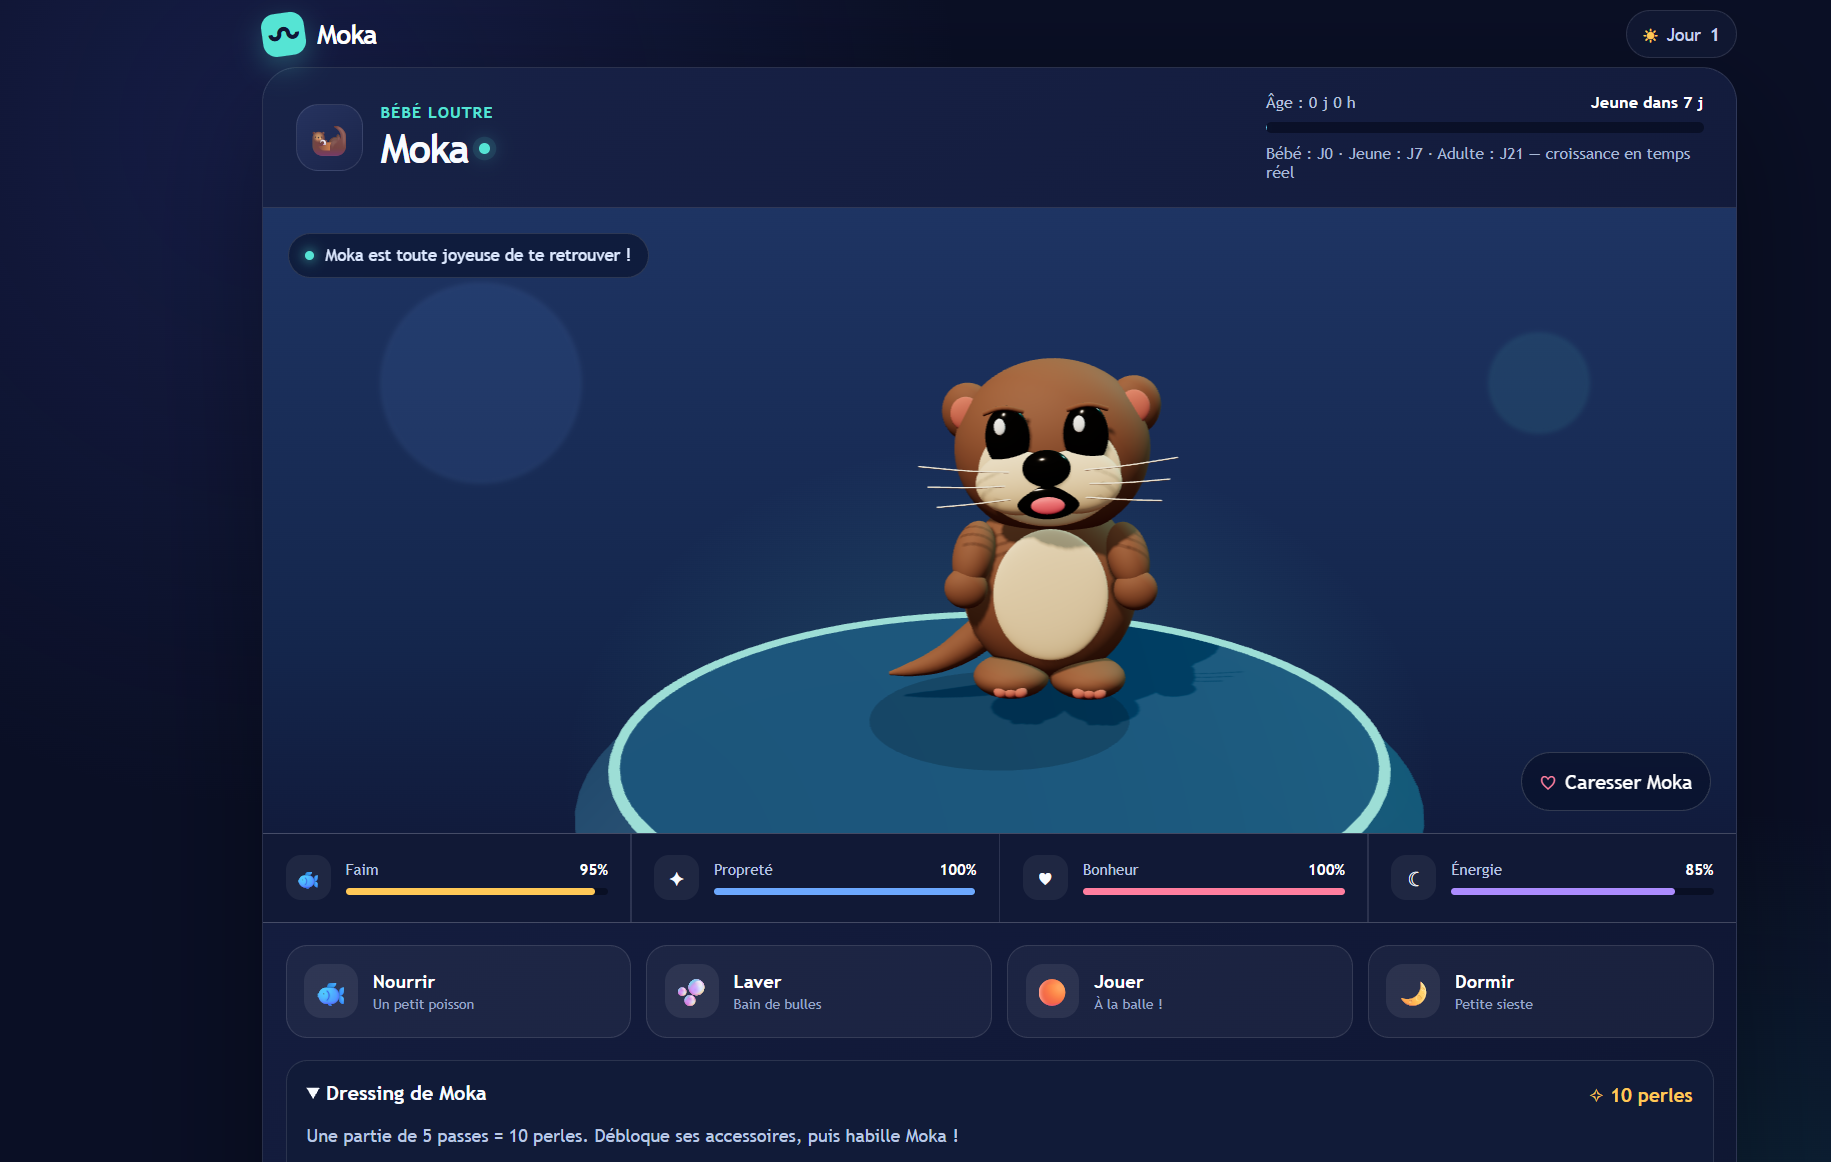Click the Énergie 85% value

pyautogui.click(x=1699, y=870)
